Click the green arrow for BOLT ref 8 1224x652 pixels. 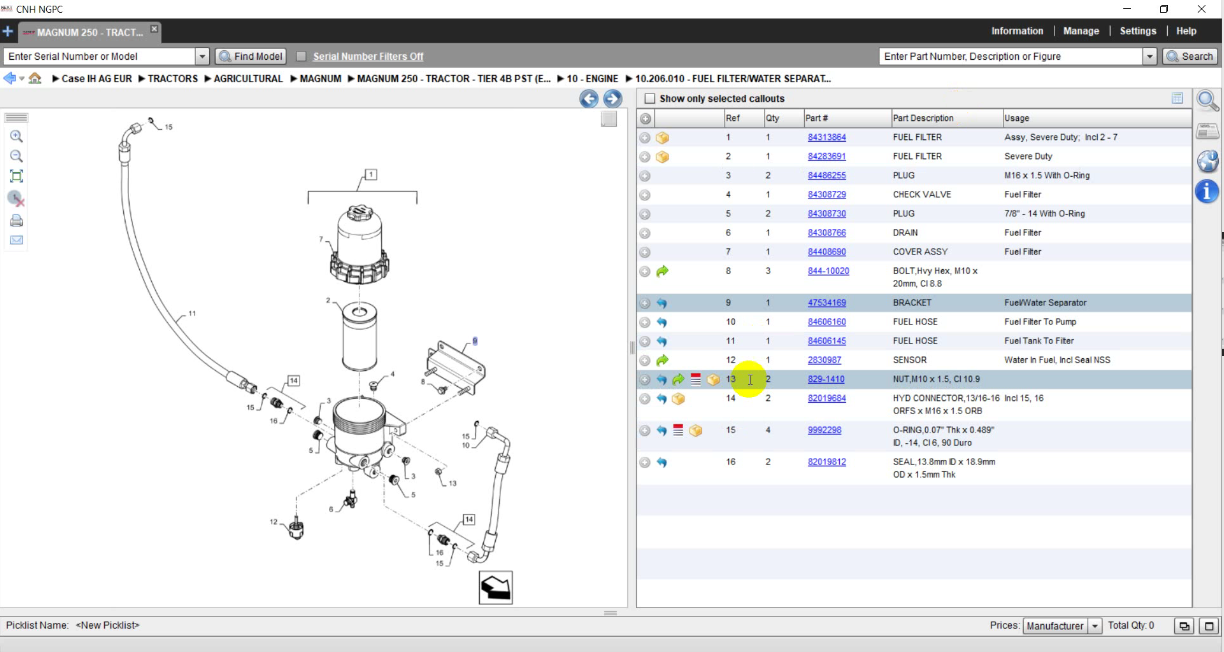662,271
